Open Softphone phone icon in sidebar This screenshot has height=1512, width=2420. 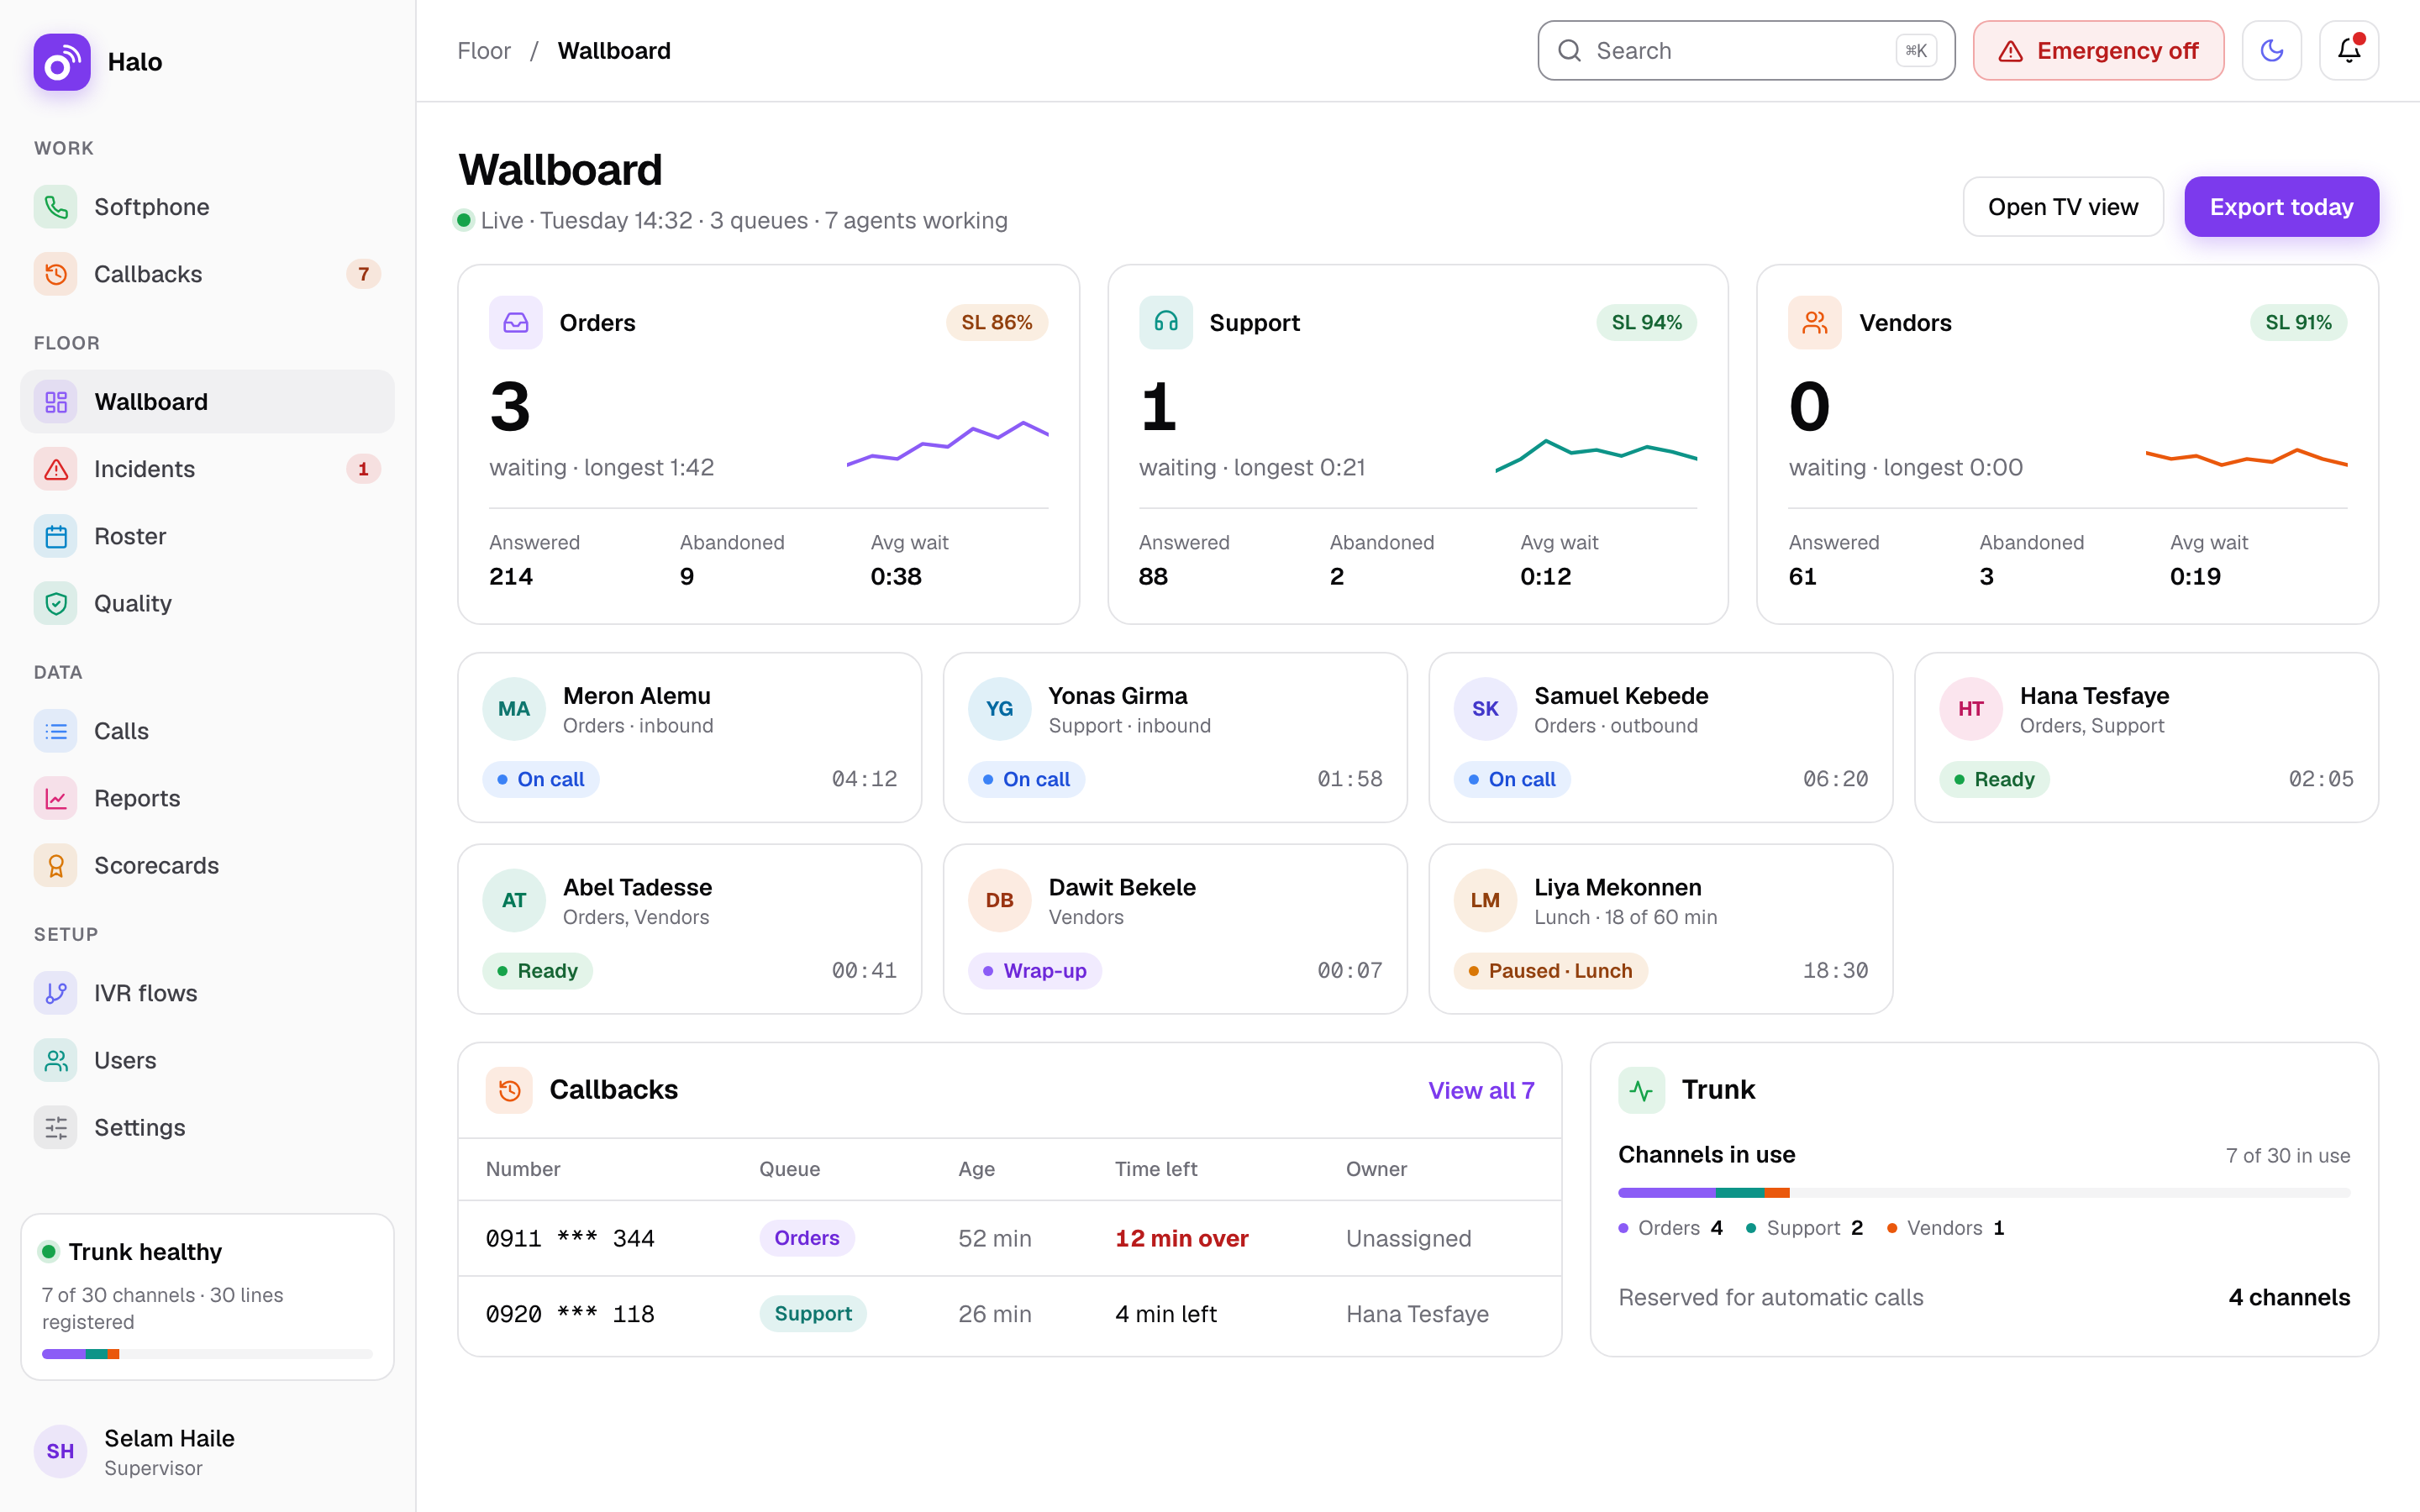(56, 207)
